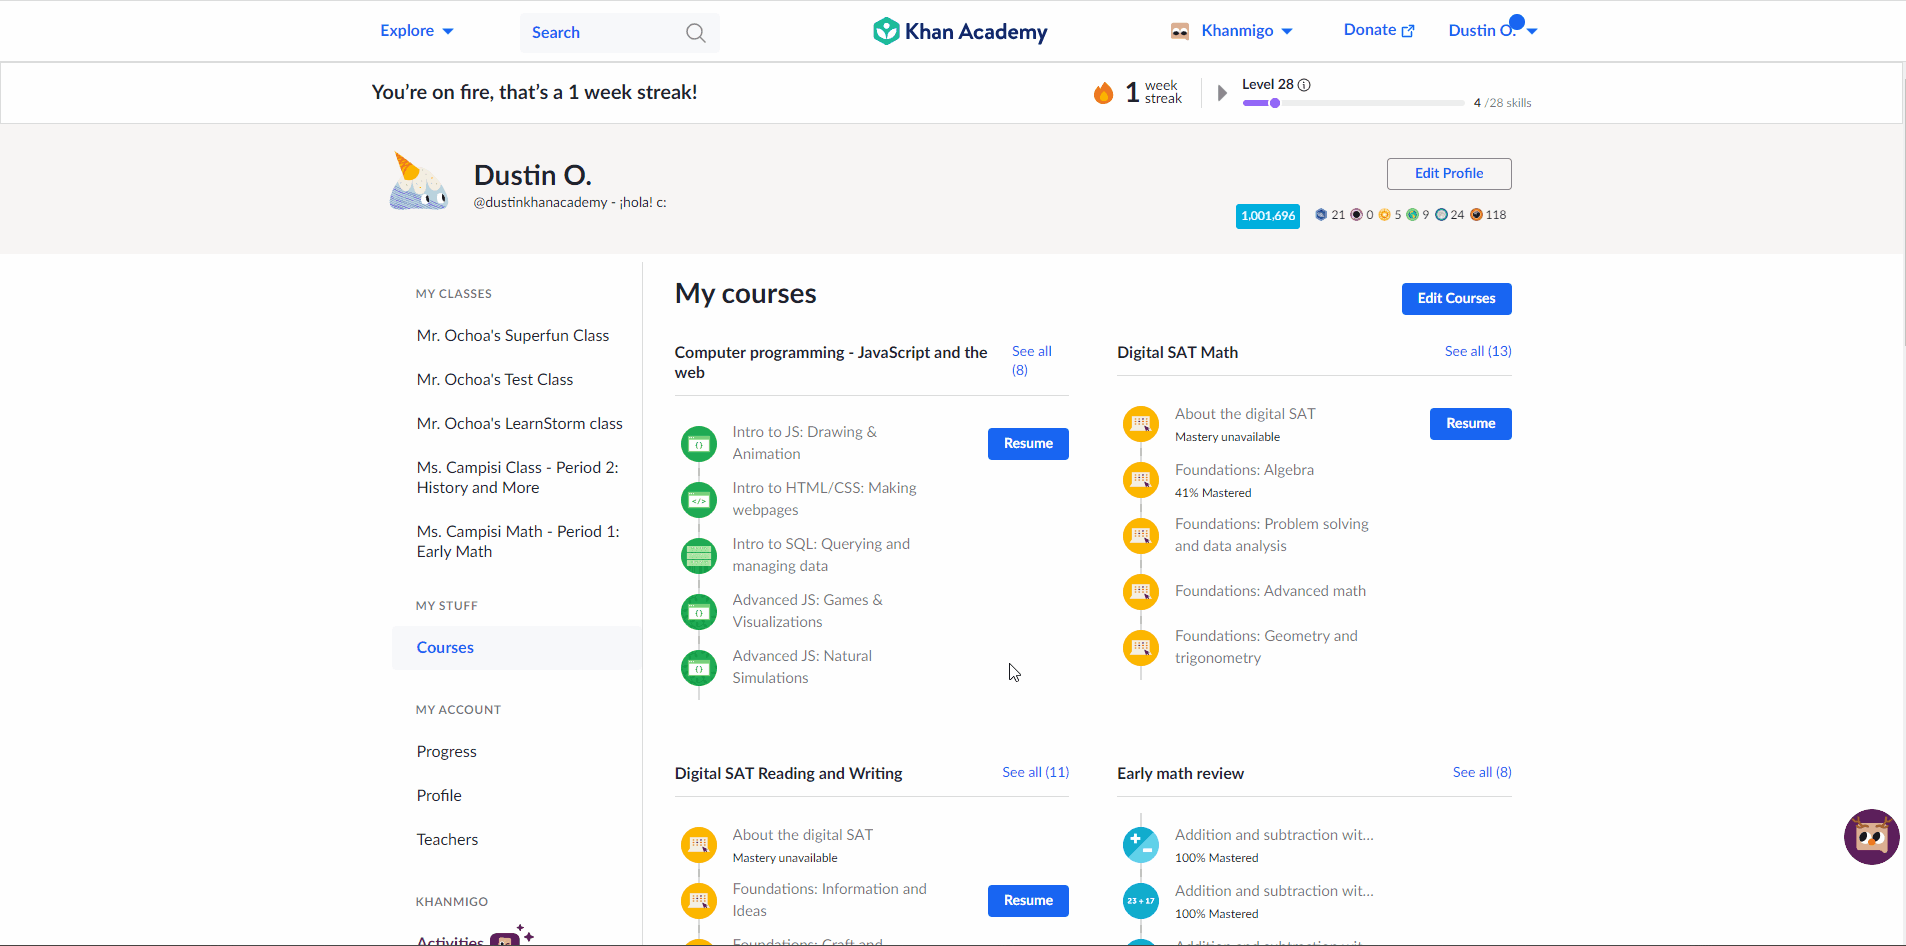Click the Intro to HTML/CSS unit icon
Screen dimensions: 1906x946
(x=699, y=500)
